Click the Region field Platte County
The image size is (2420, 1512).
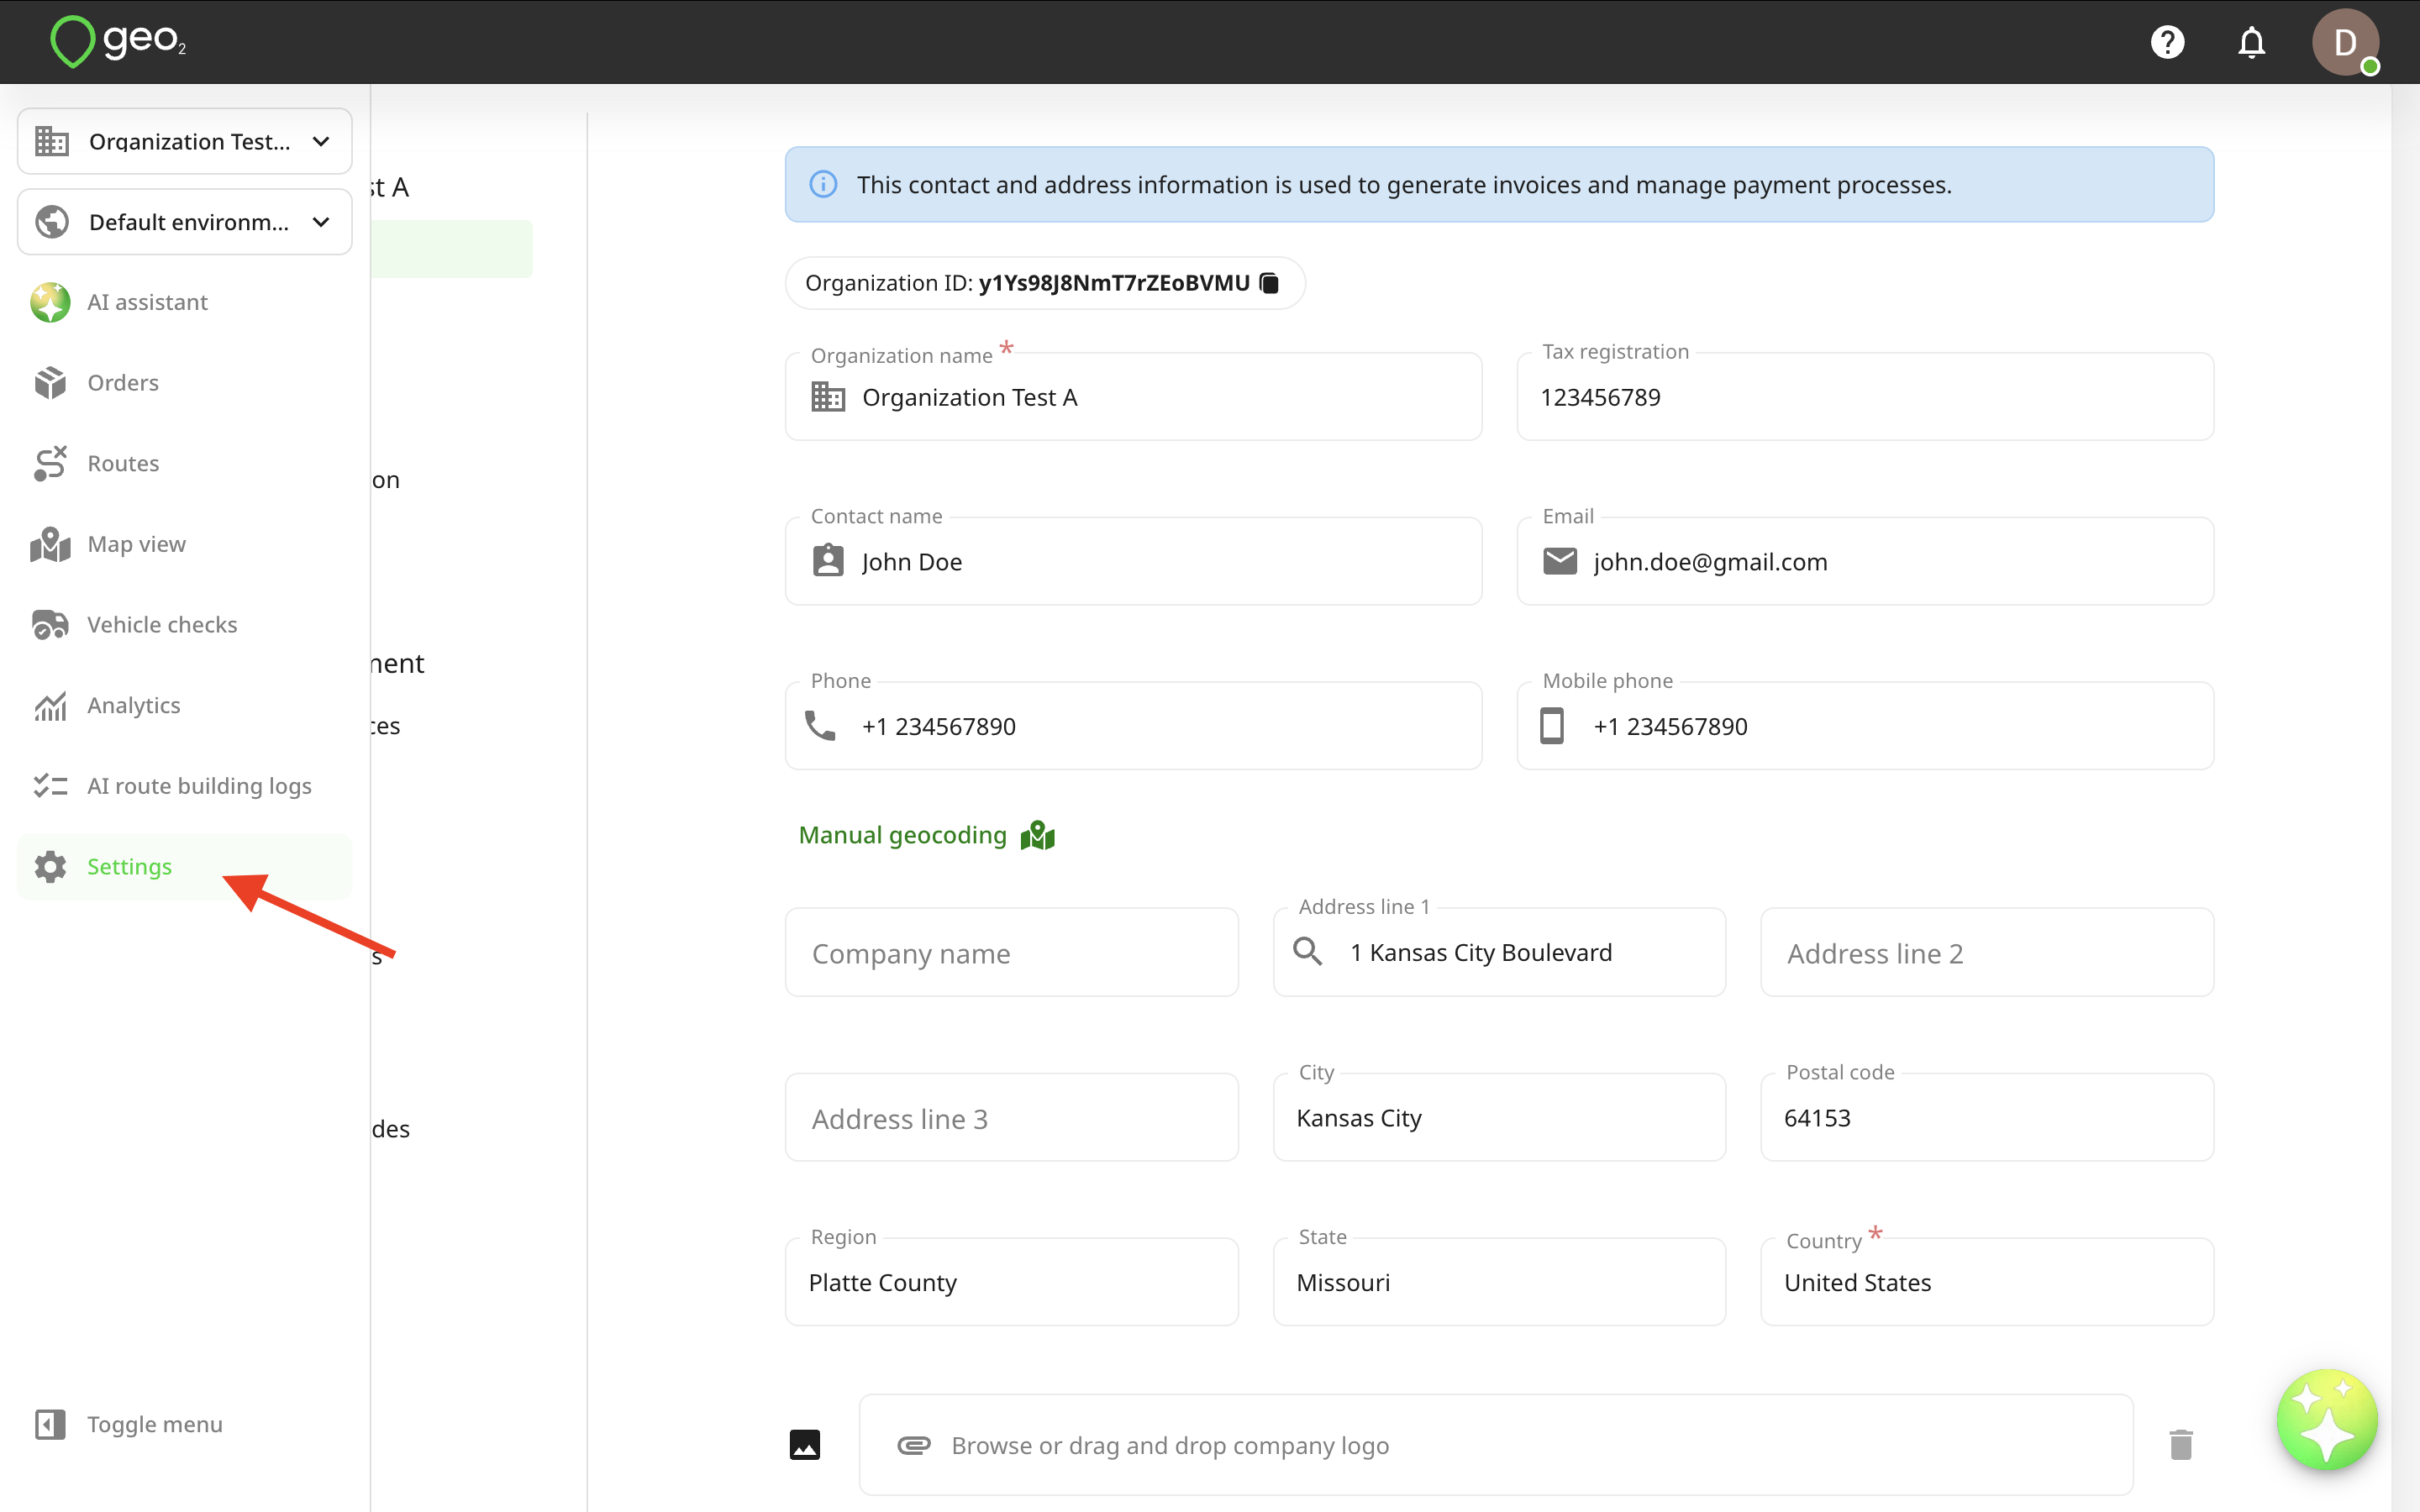pos(1012,1282)
